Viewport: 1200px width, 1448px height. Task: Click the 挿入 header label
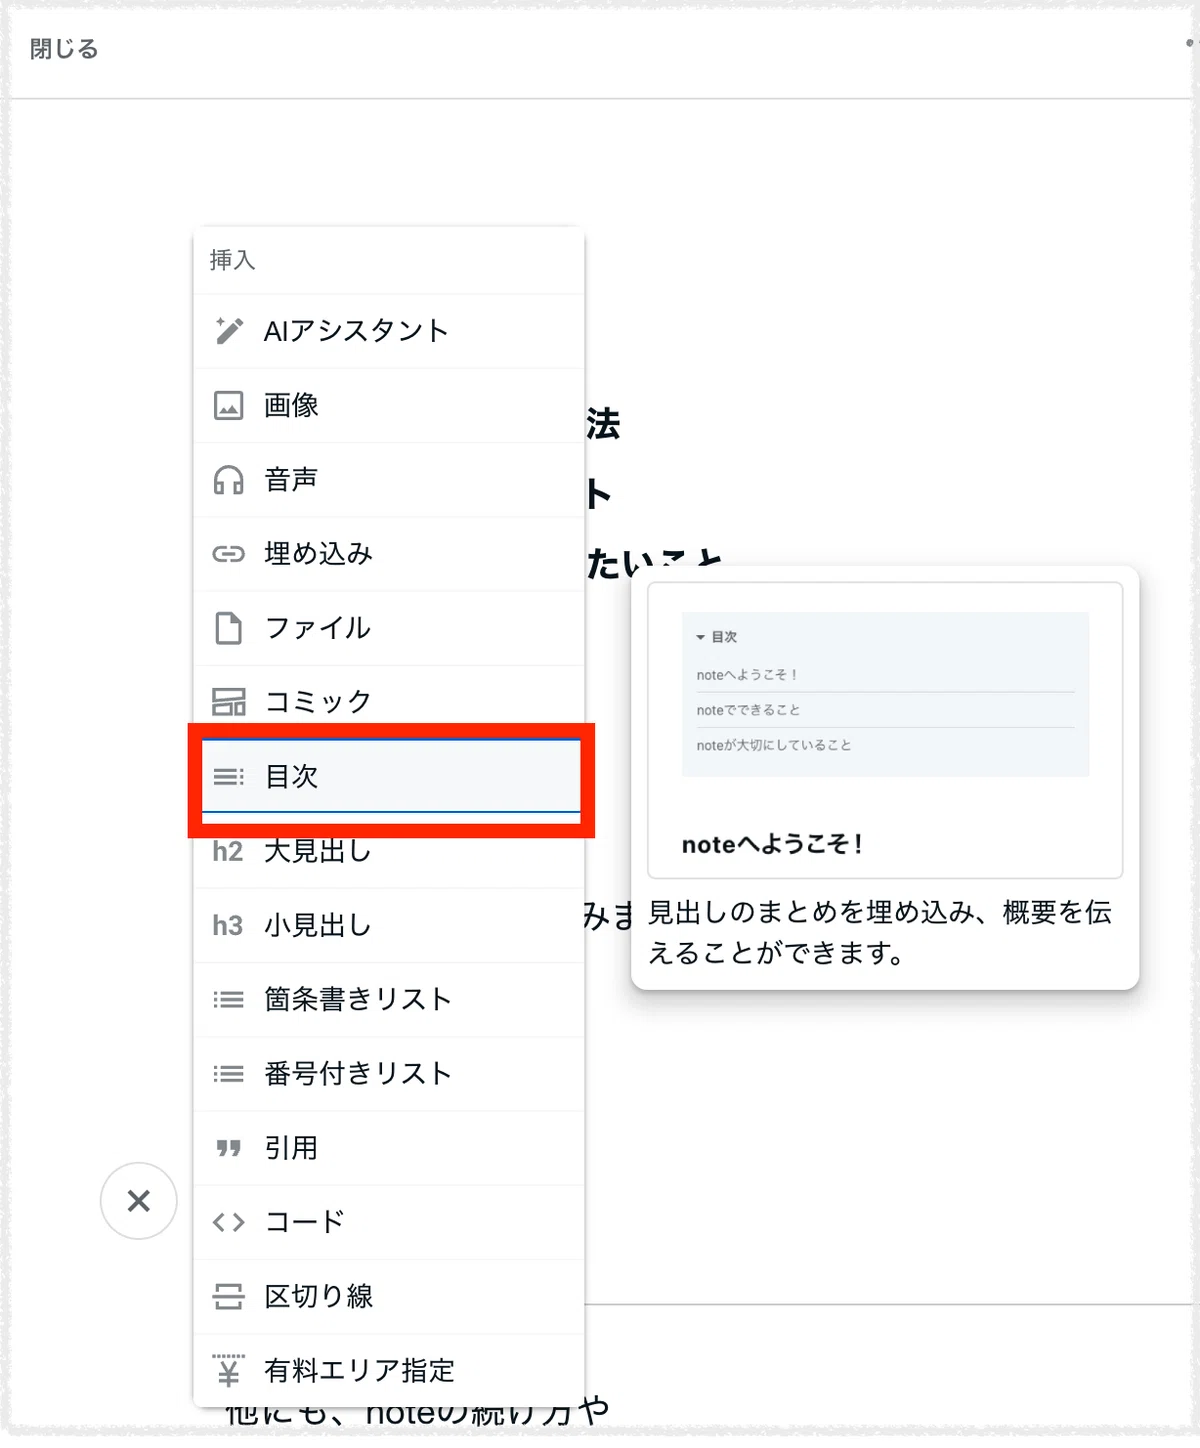pyautogui.click(x=233, y=260)
